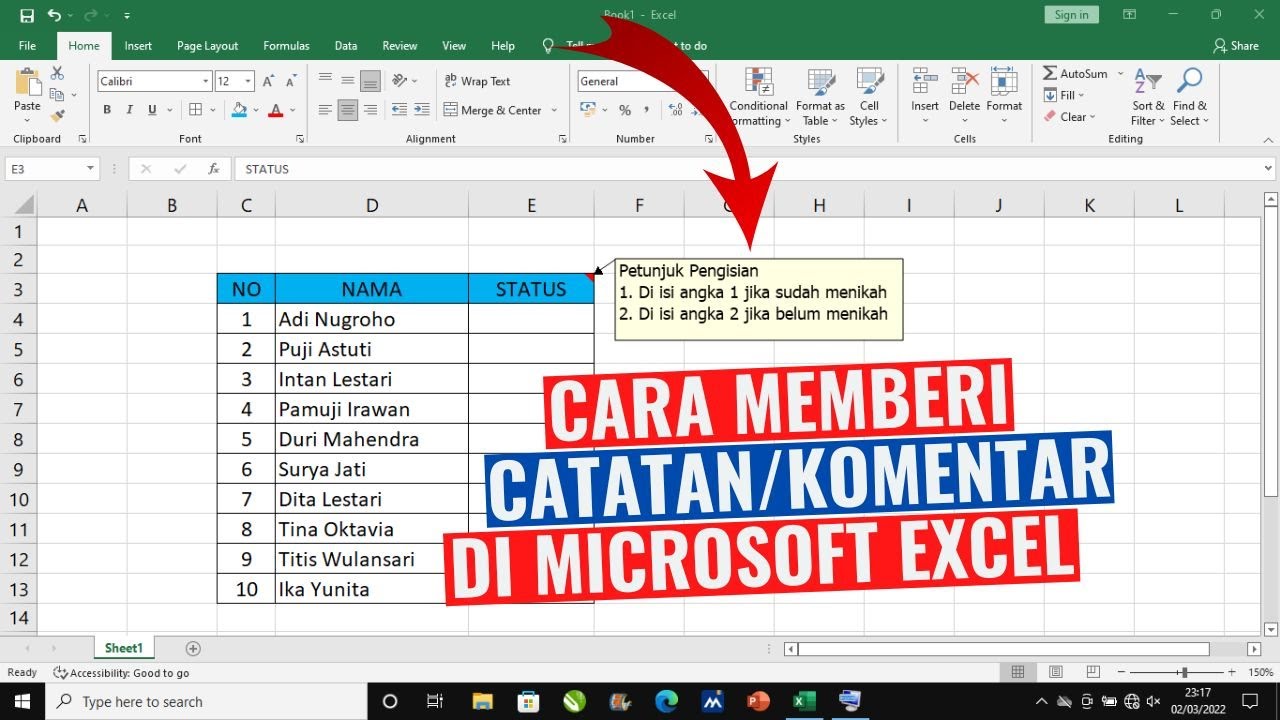
Task: Click the Paste clipboard icon
Action: click(x=27, y=83)
